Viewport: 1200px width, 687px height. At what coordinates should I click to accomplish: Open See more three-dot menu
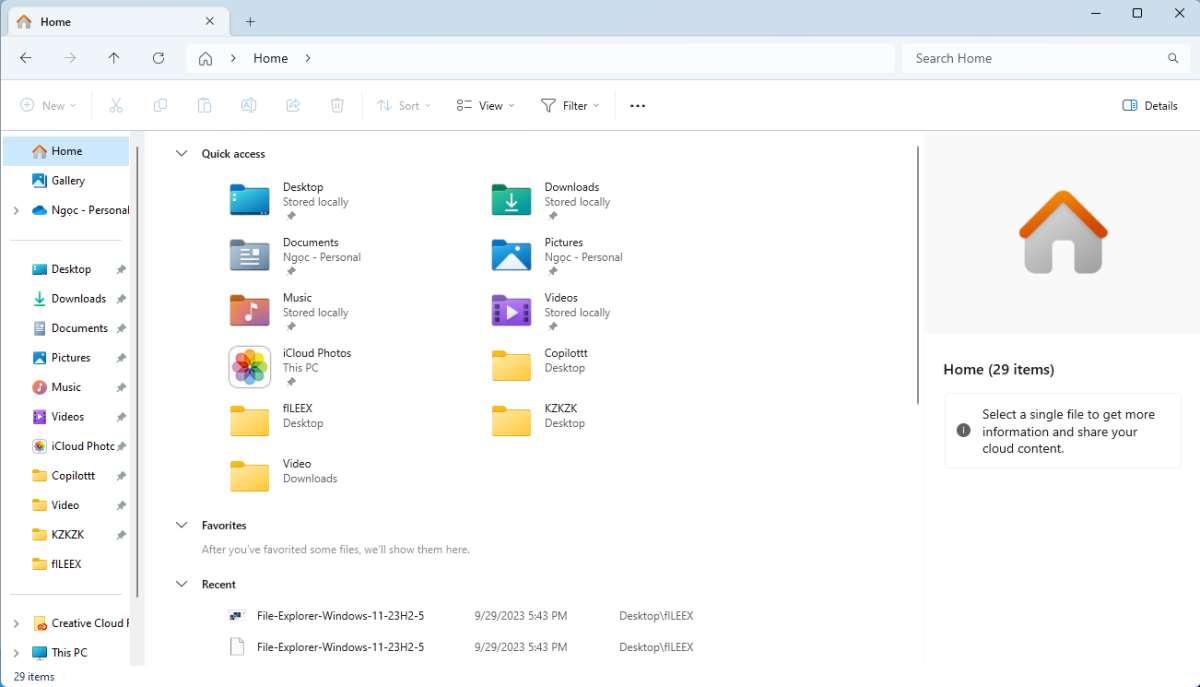pos(638,105)
